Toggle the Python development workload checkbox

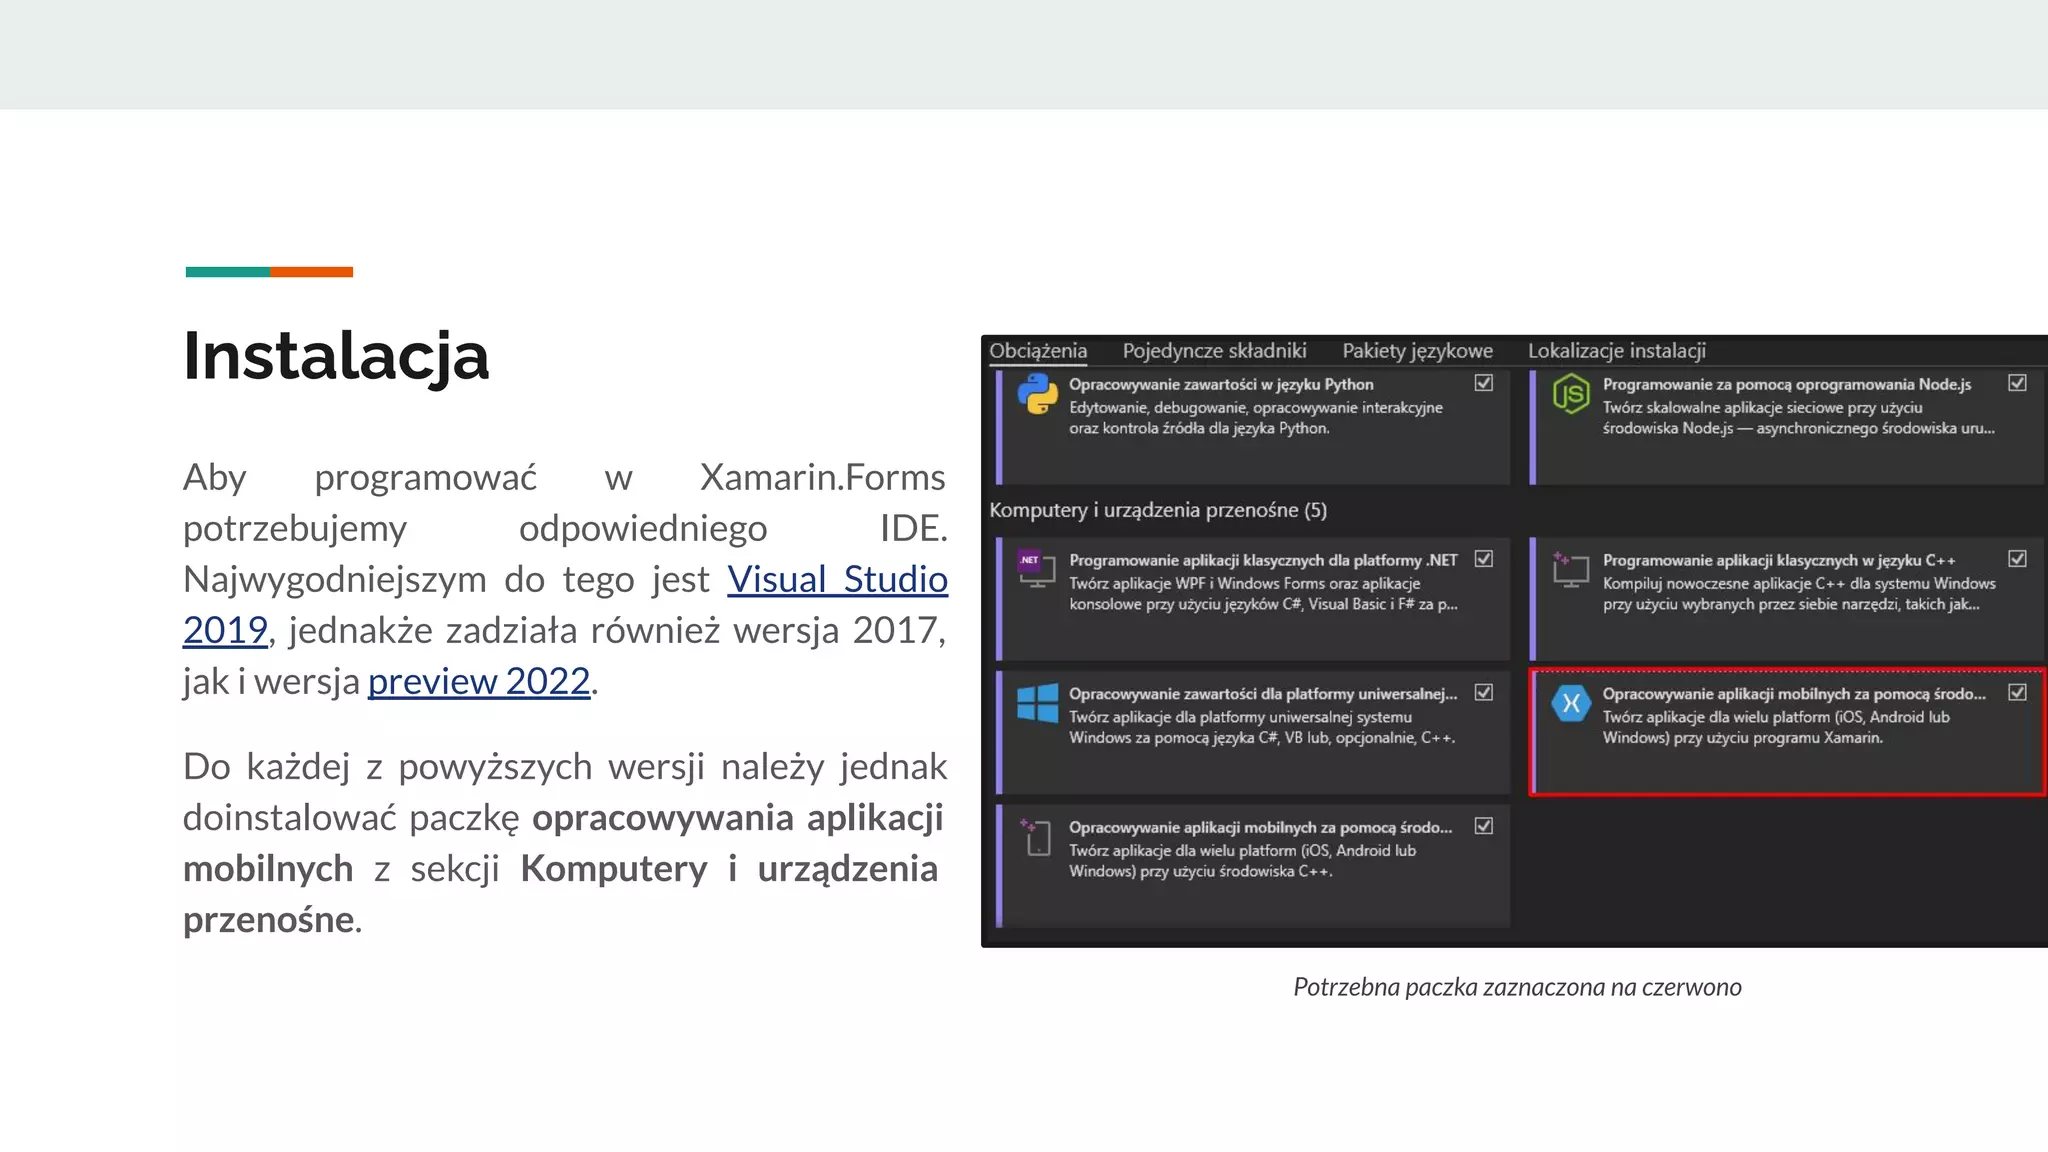coord(1484,383)
